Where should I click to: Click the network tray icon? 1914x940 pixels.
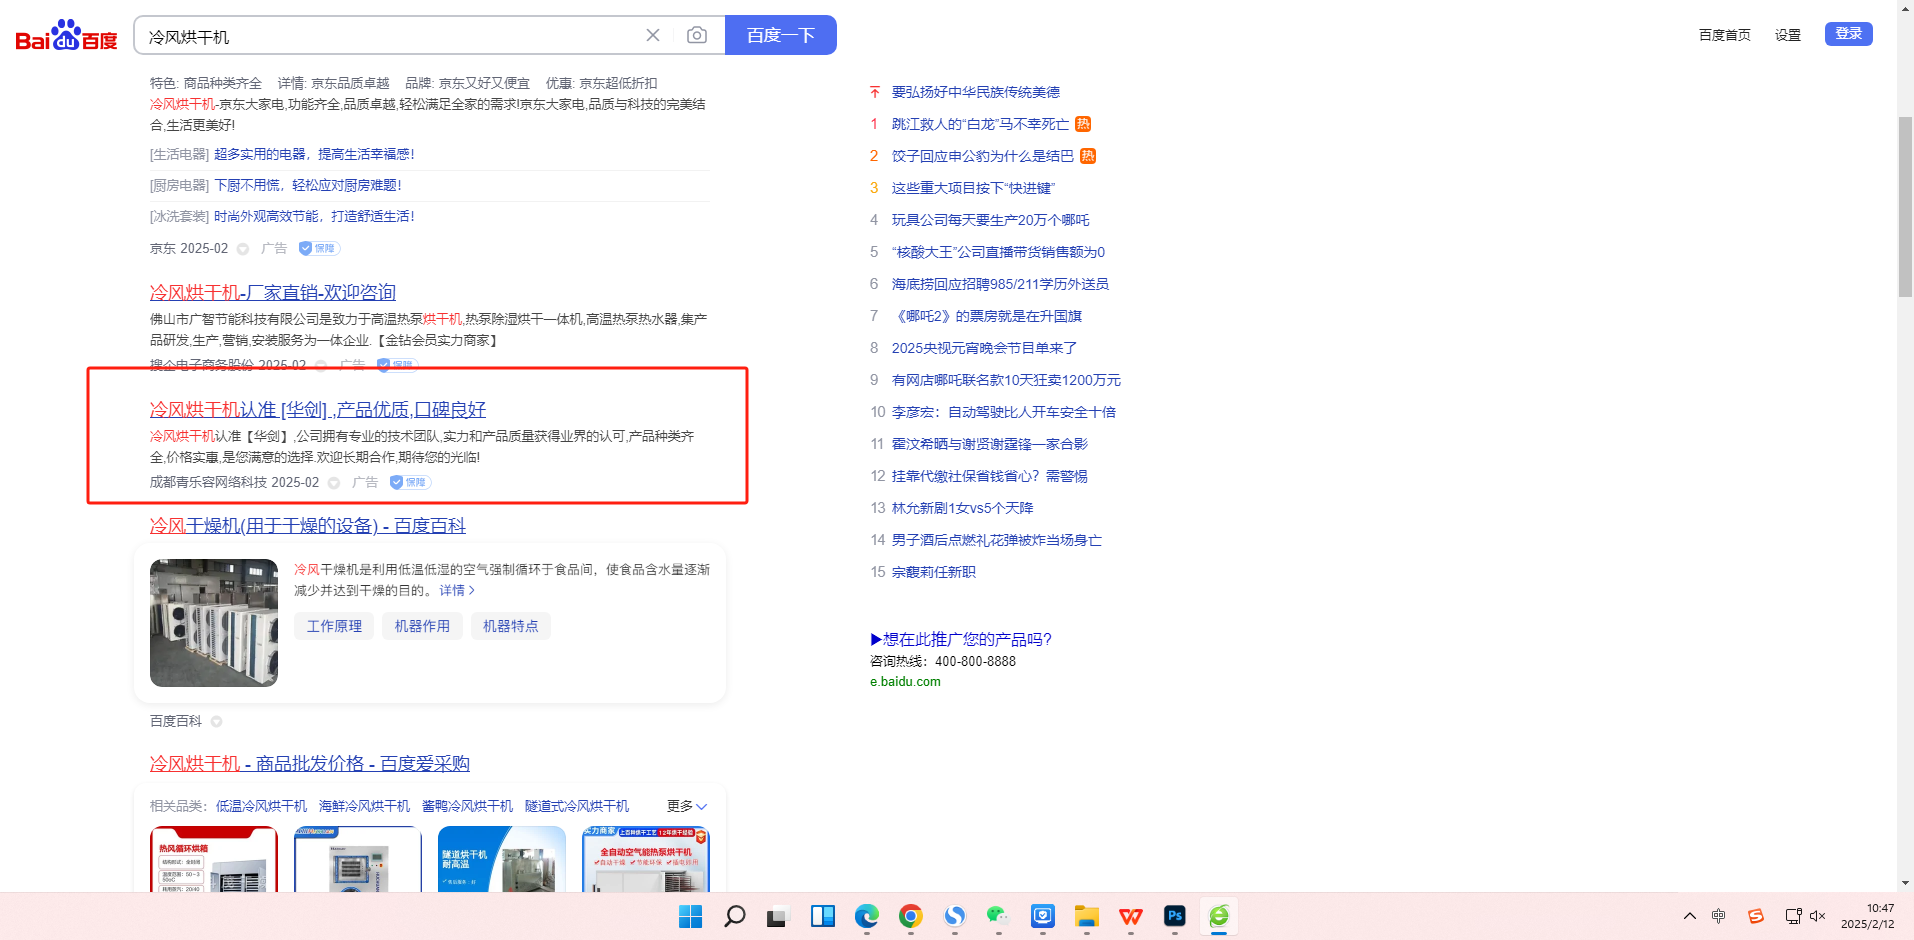tap(1793, 916)
